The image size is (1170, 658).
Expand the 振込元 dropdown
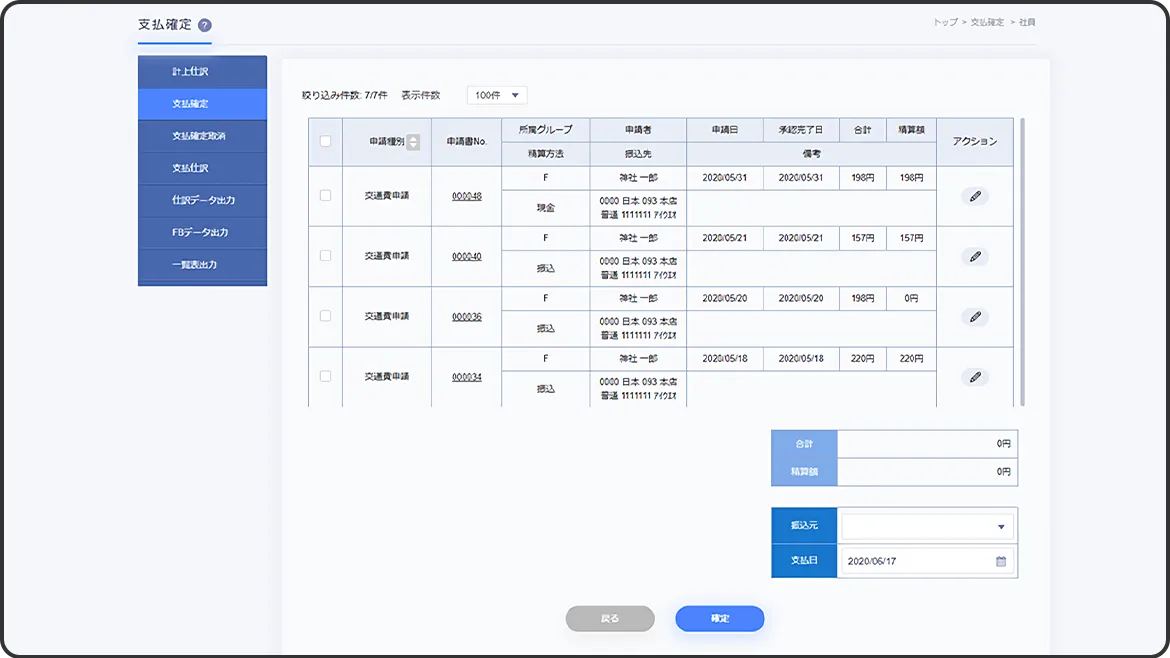point(927,527)
